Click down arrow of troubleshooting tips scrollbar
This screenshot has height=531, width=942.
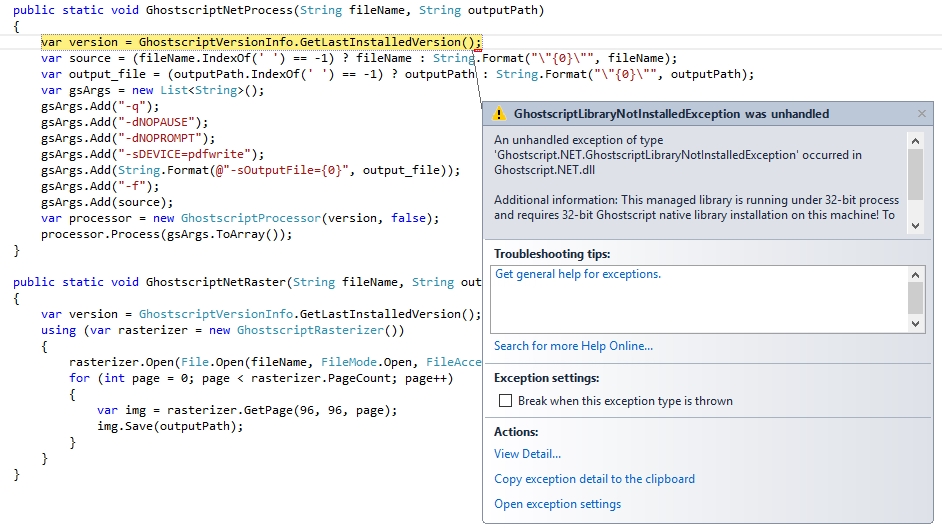915,324
